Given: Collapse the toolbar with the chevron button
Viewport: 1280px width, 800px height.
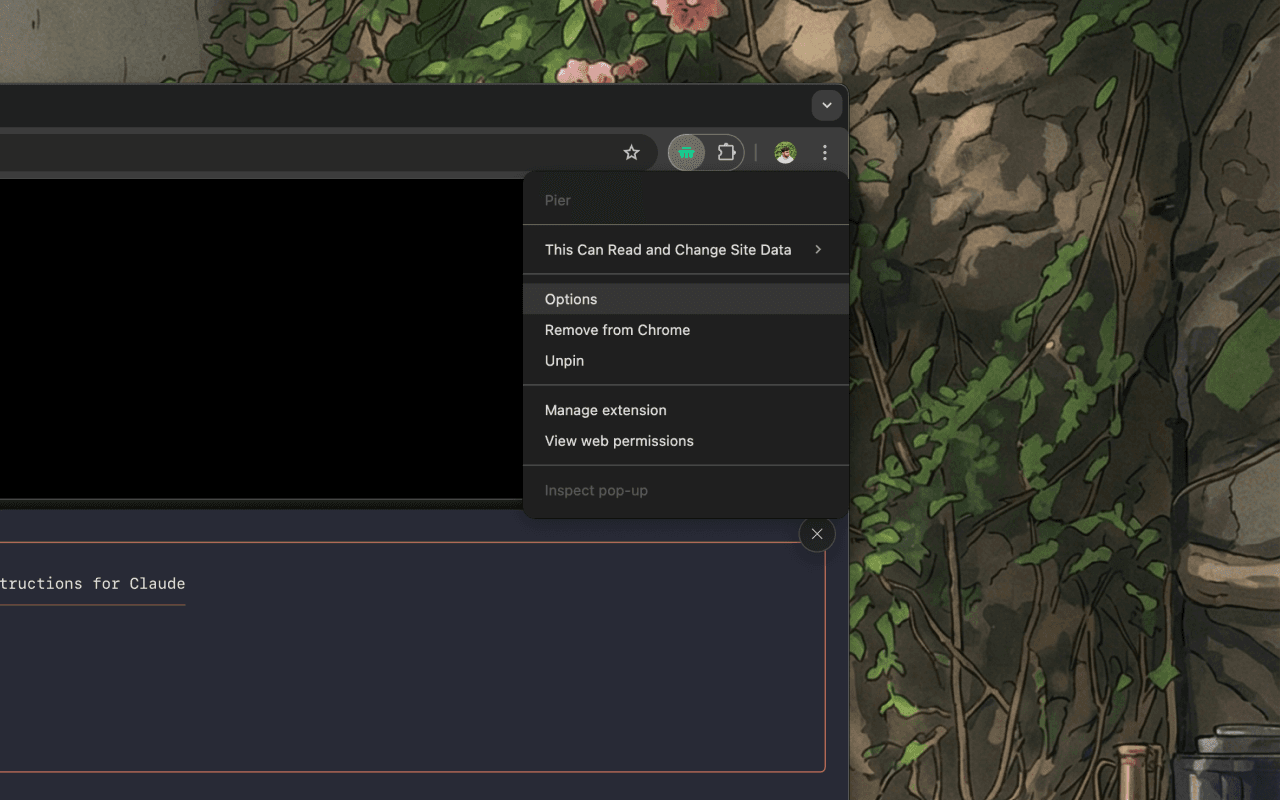Looking at the screenshot, I should 826,105.
